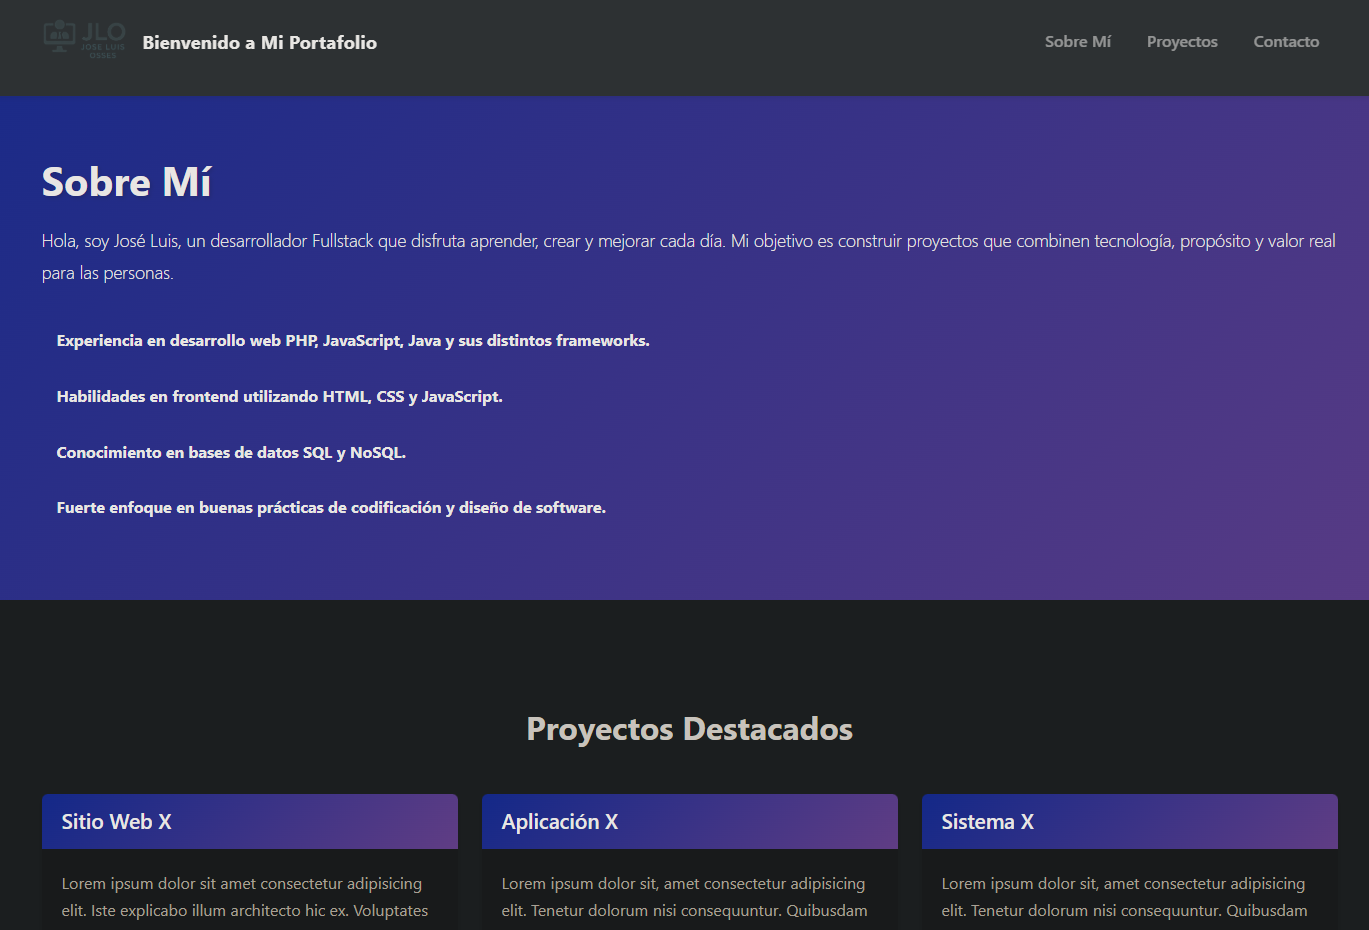The height and width of the screenshot is (930, 1369).
Task: Click the Sitio Web X description text
Action: point(244,897)
